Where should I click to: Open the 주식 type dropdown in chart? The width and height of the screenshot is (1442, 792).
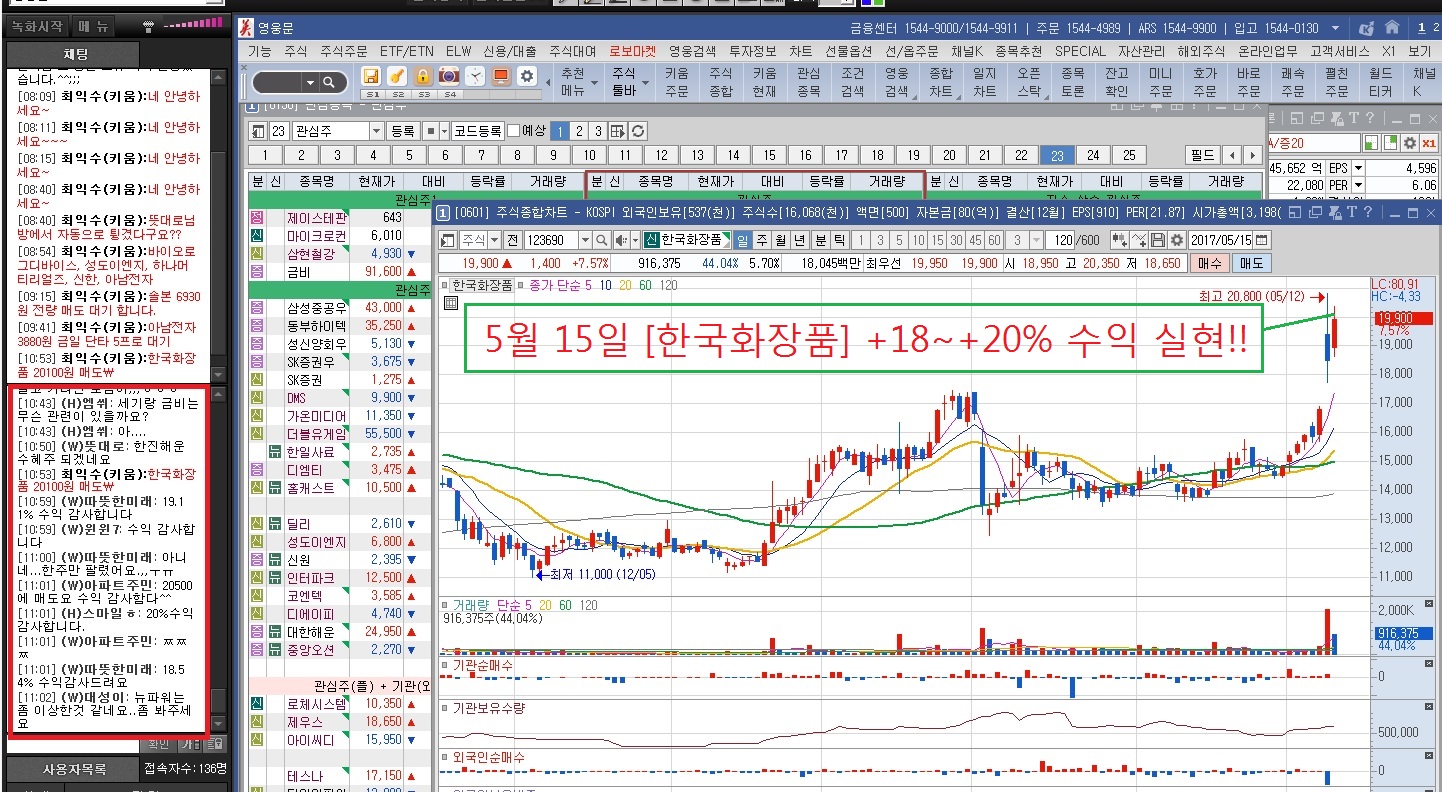[x=493, y=240]
